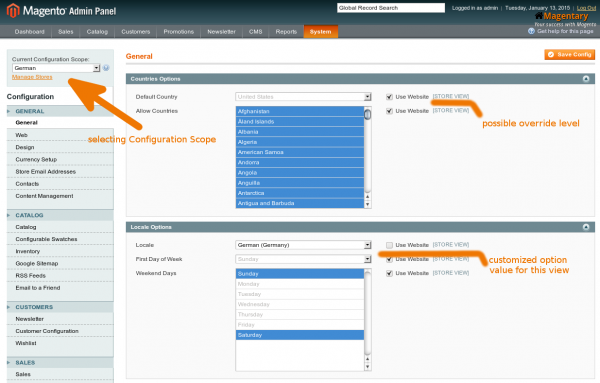The height and width of the screenshot is (383, 600).
Task: Select Antarctica in Allow Countries list
Action: pyautogui.click(x=300, y=193)
